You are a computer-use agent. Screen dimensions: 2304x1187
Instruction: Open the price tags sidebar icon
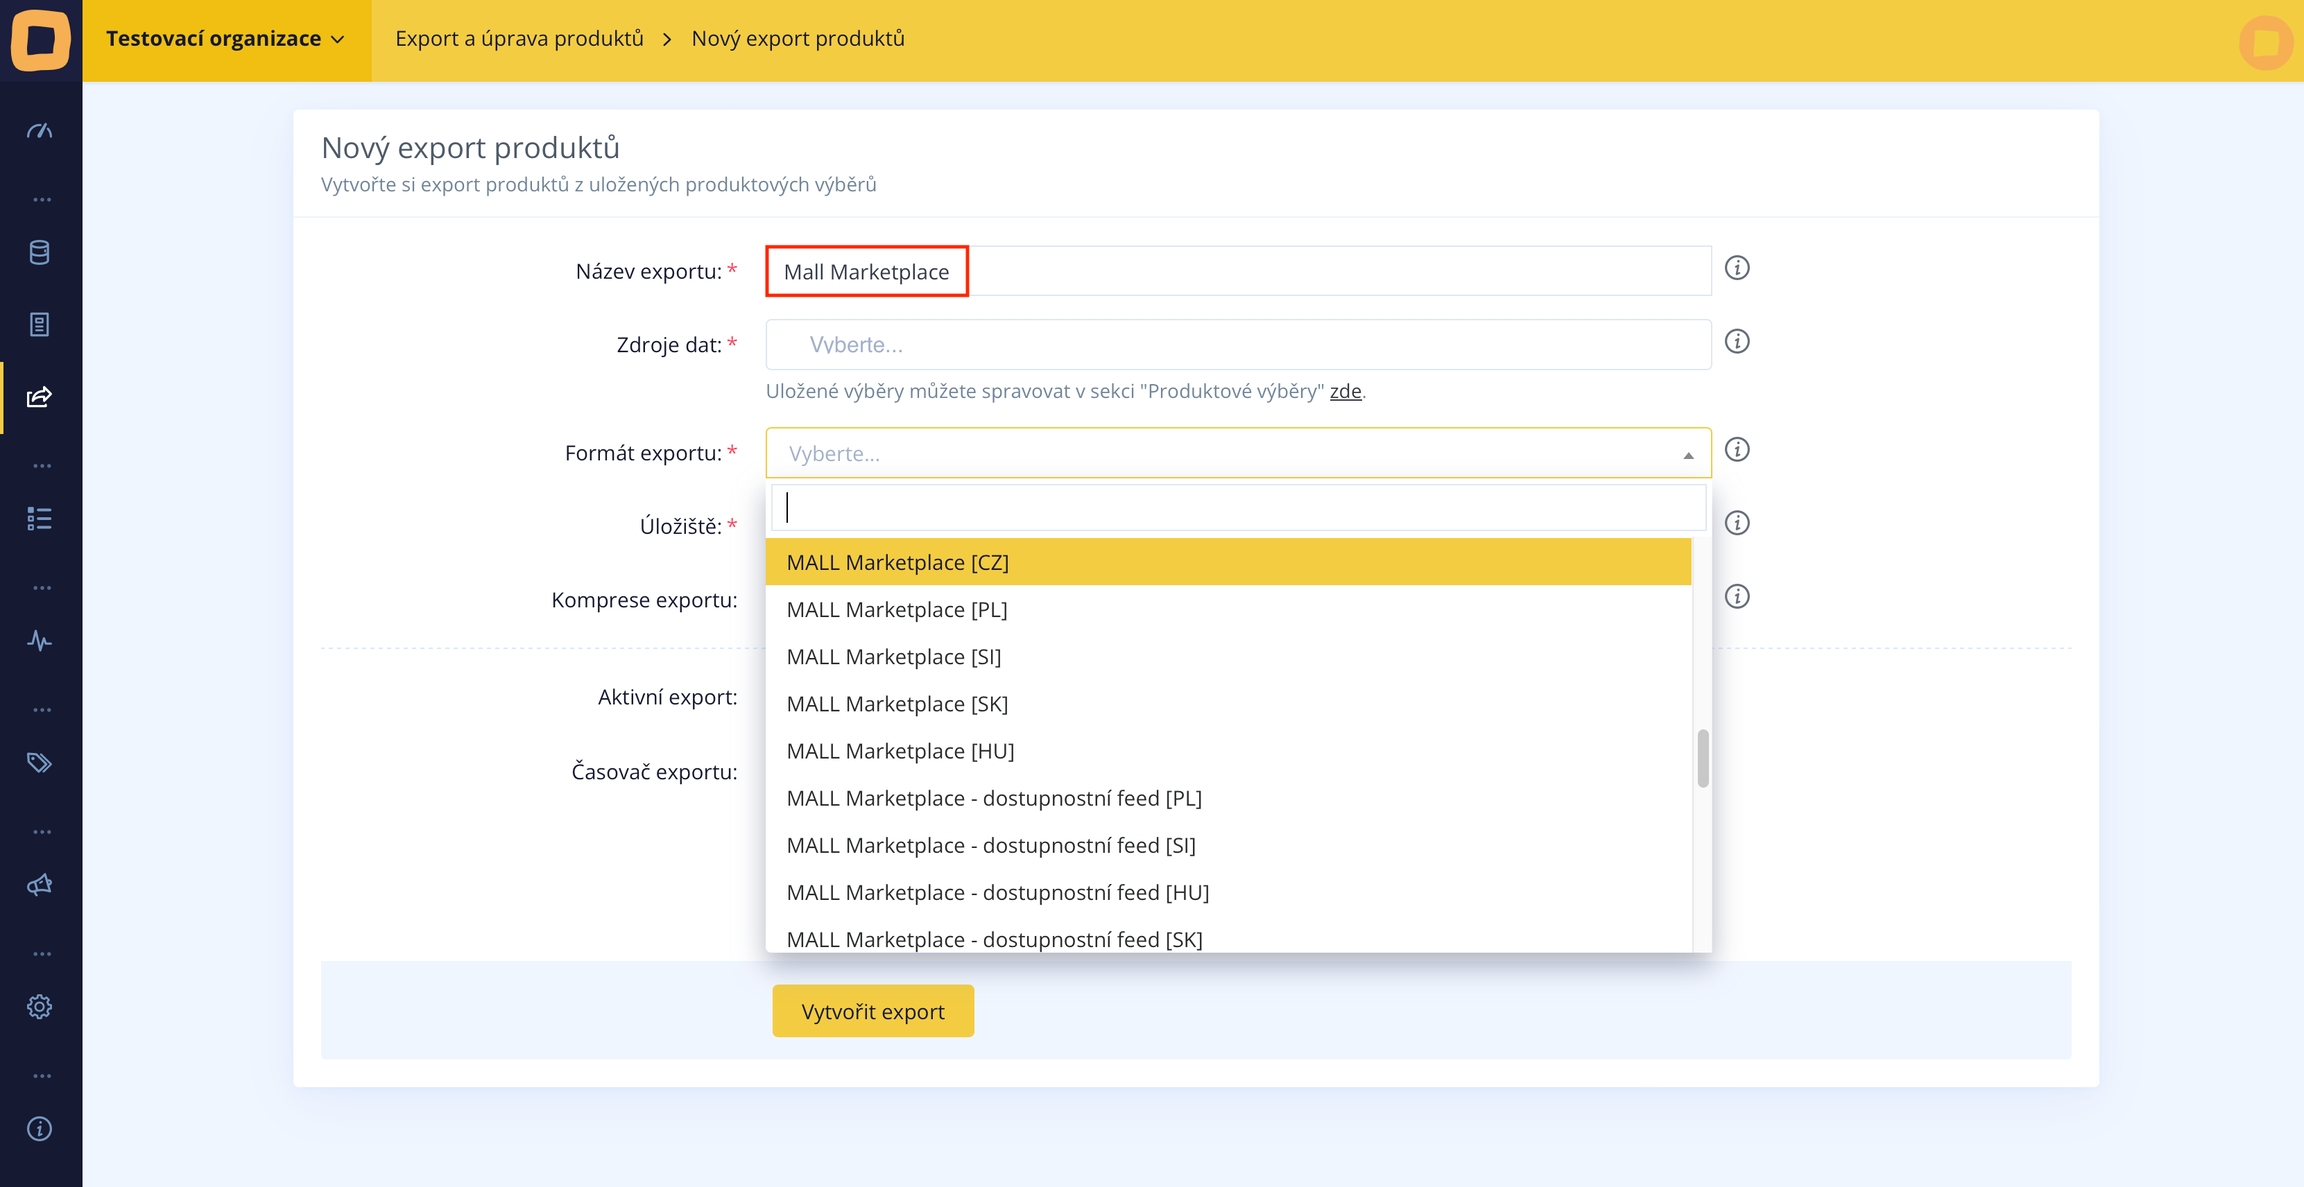pos(40,763)
